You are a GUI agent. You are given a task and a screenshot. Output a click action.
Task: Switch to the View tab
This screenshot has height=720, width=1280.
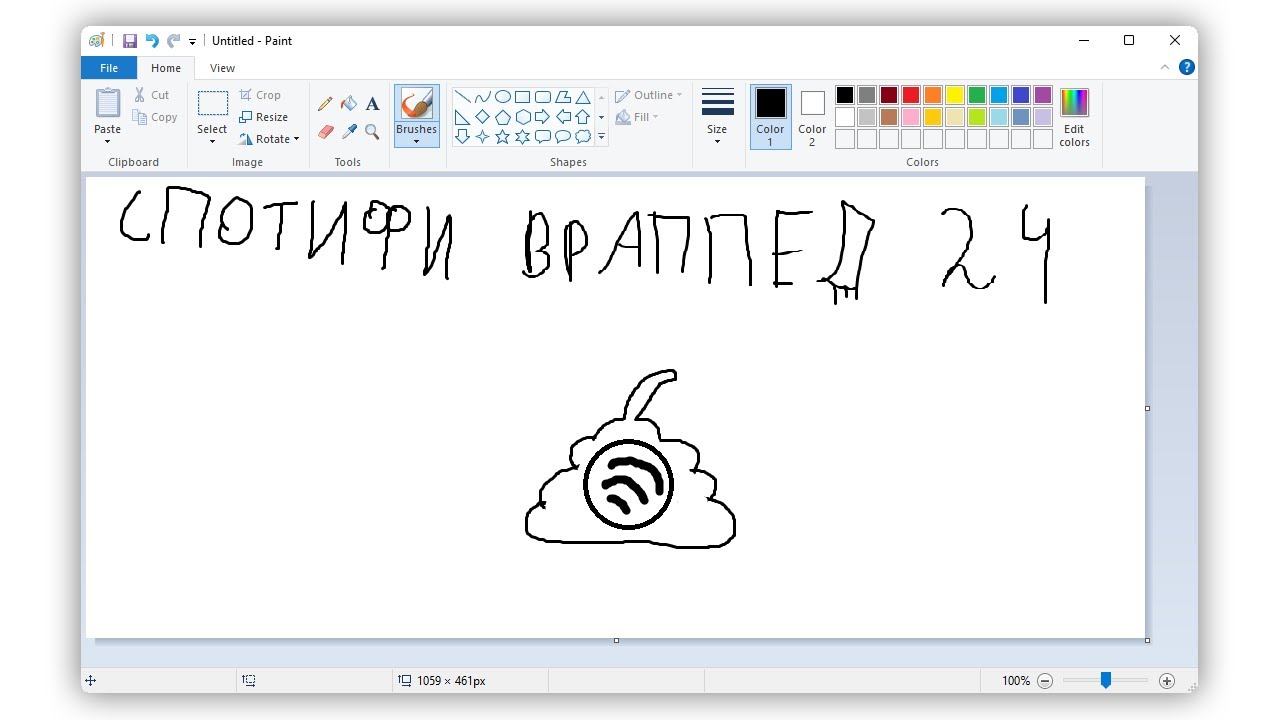coord(222,68)
